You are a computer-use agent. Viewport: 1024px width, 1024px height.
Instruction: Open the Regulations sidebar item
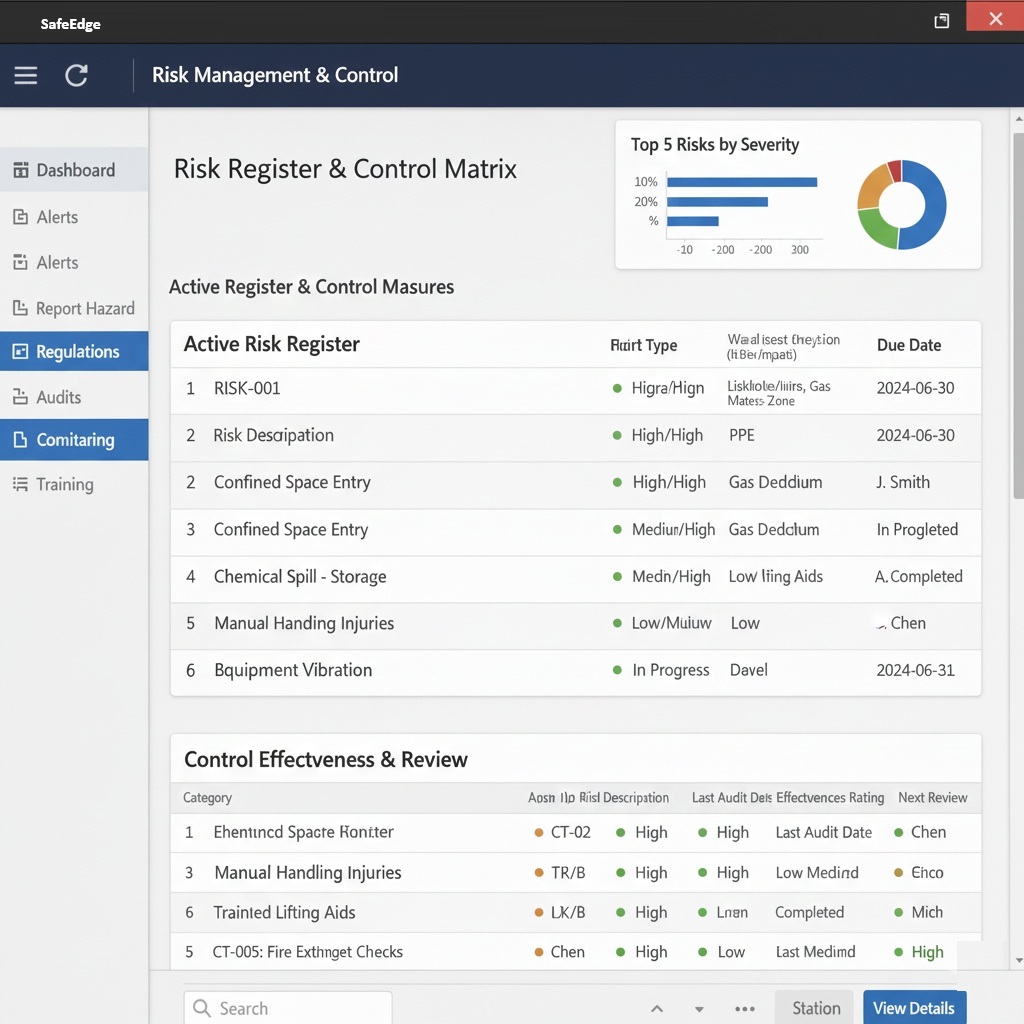75,352
